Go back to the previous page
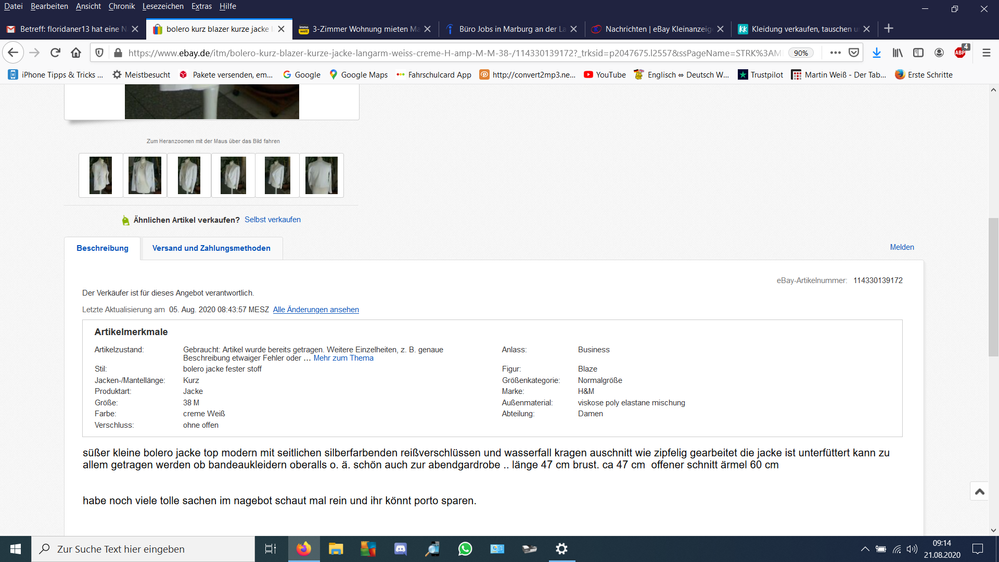This screenshot has width=999, height=562. pyautogui.click(x=13, y=53)
